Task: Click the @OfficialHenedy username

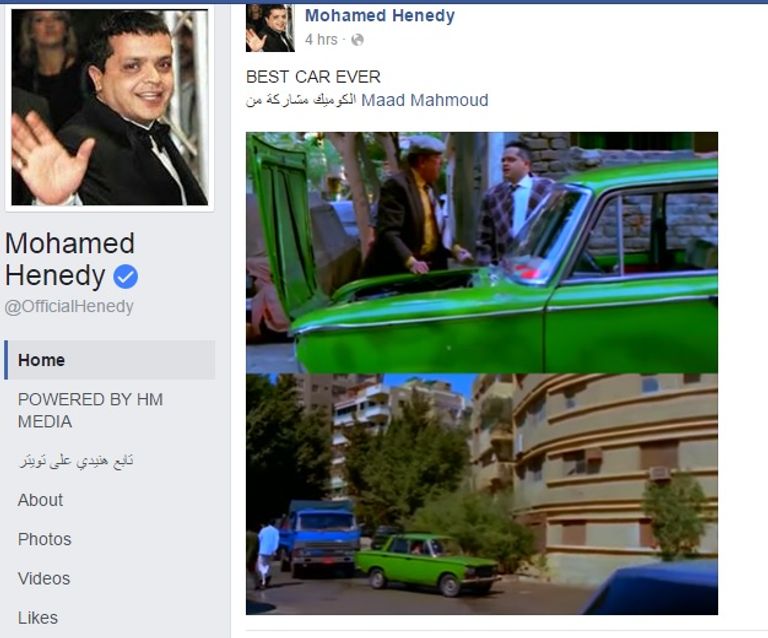Action: tap(69, 307)
